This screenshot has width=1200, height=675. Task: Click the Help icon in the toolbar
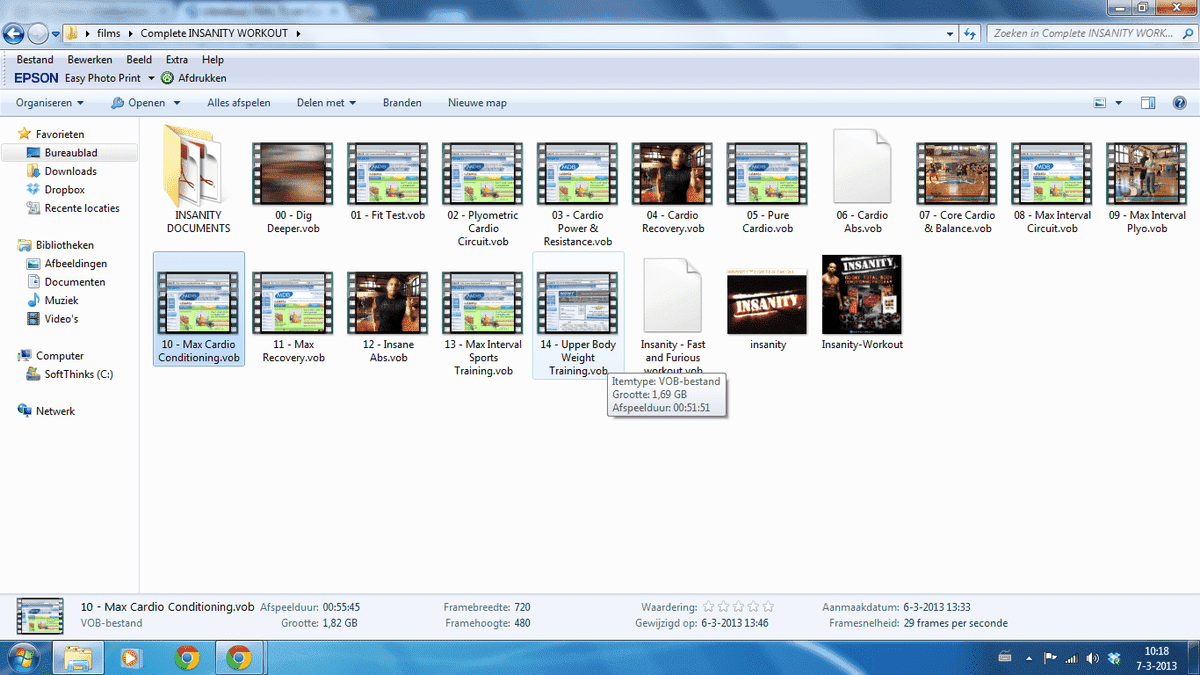(1179, 103)
